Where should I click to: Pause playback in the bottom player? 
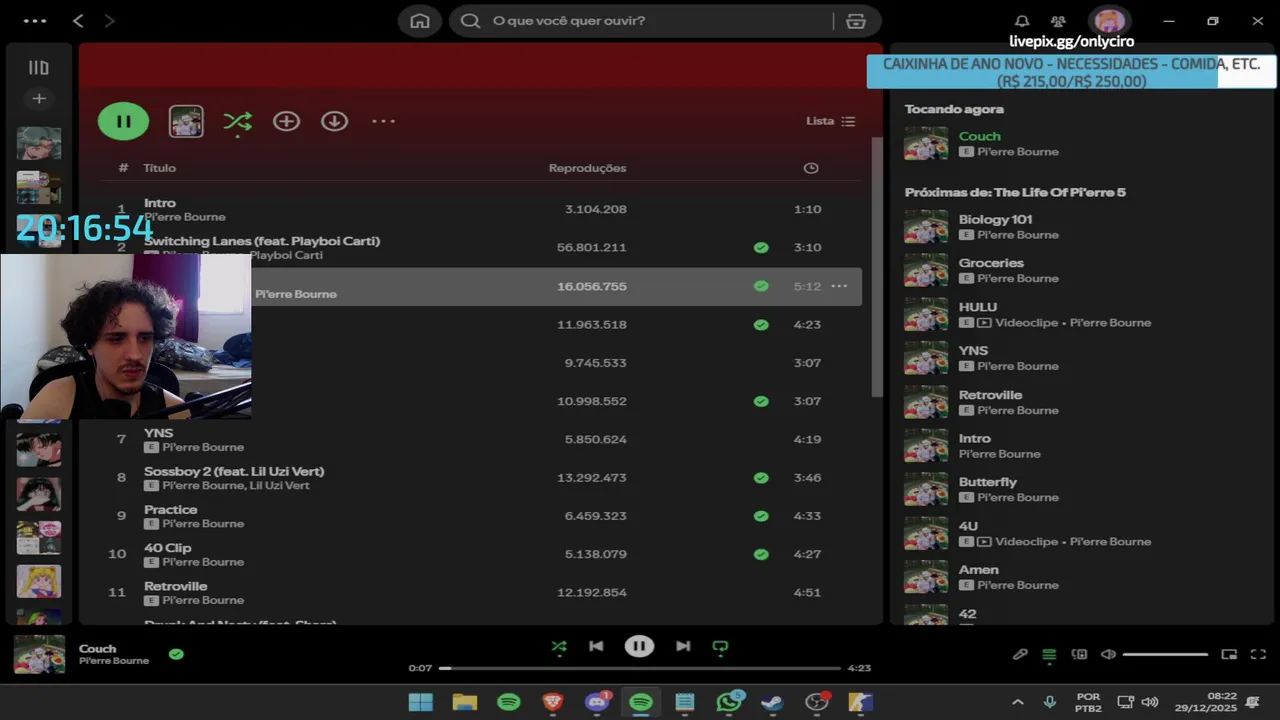(x=639, y=646)
